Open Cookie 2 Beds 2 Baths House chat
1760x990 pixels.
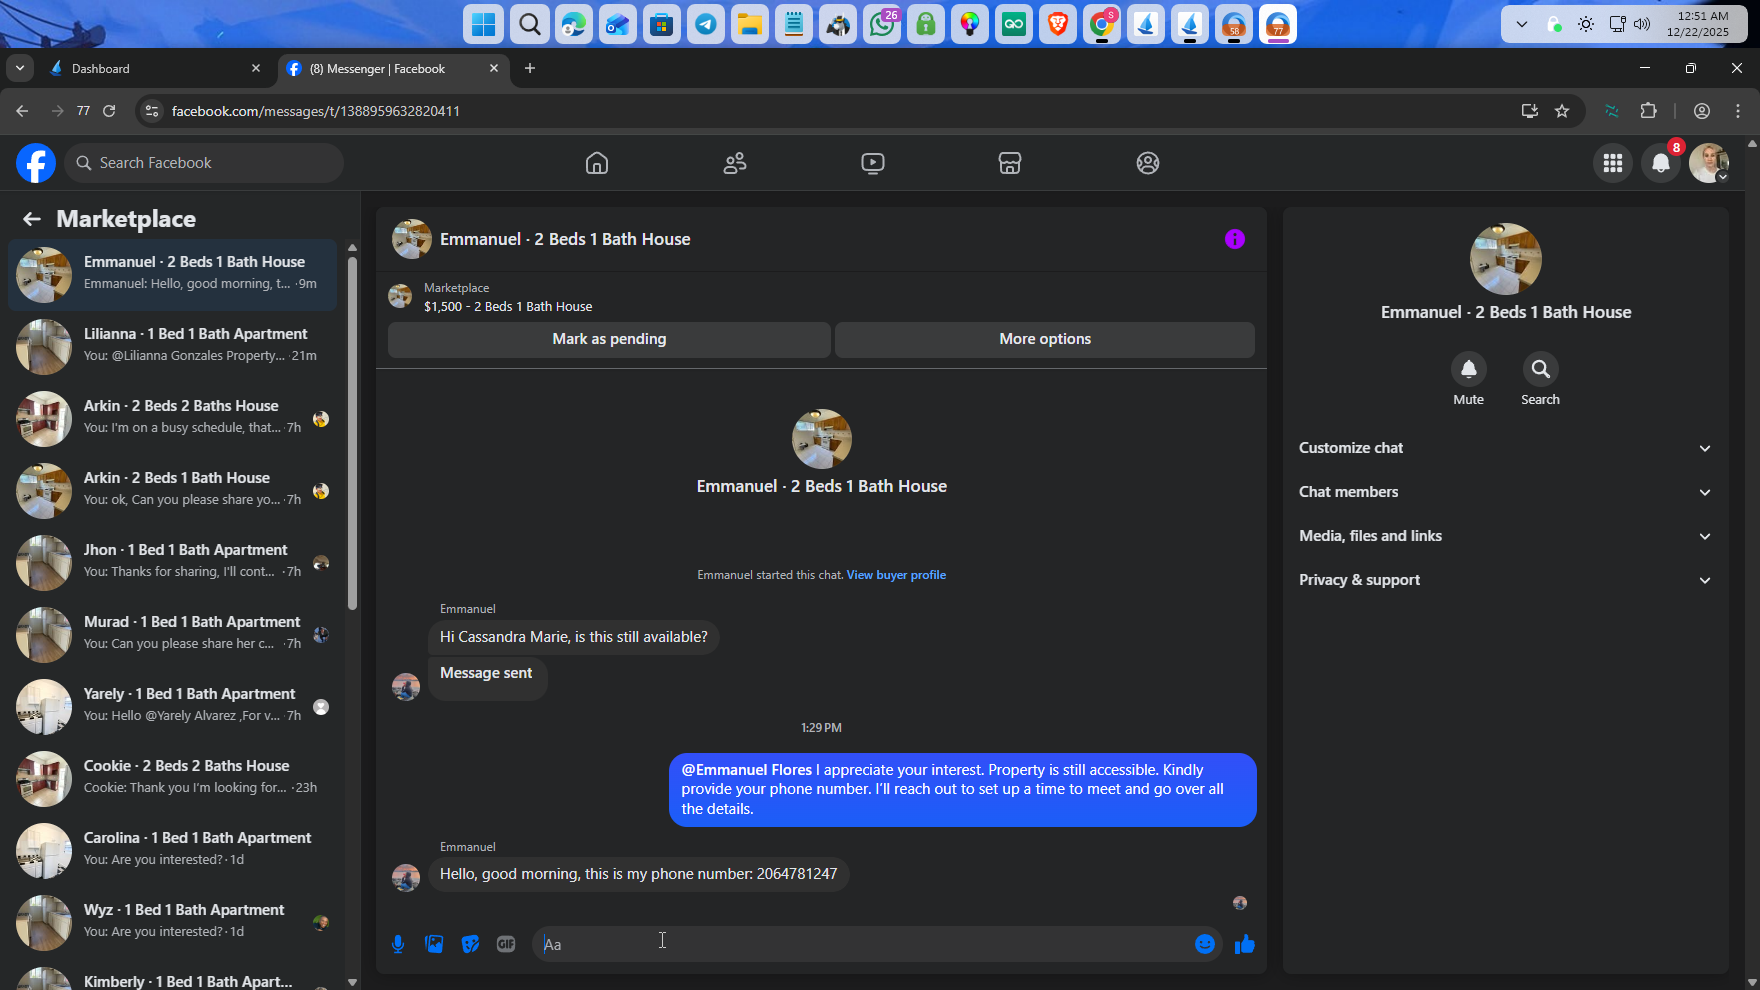tap(172, 779)
